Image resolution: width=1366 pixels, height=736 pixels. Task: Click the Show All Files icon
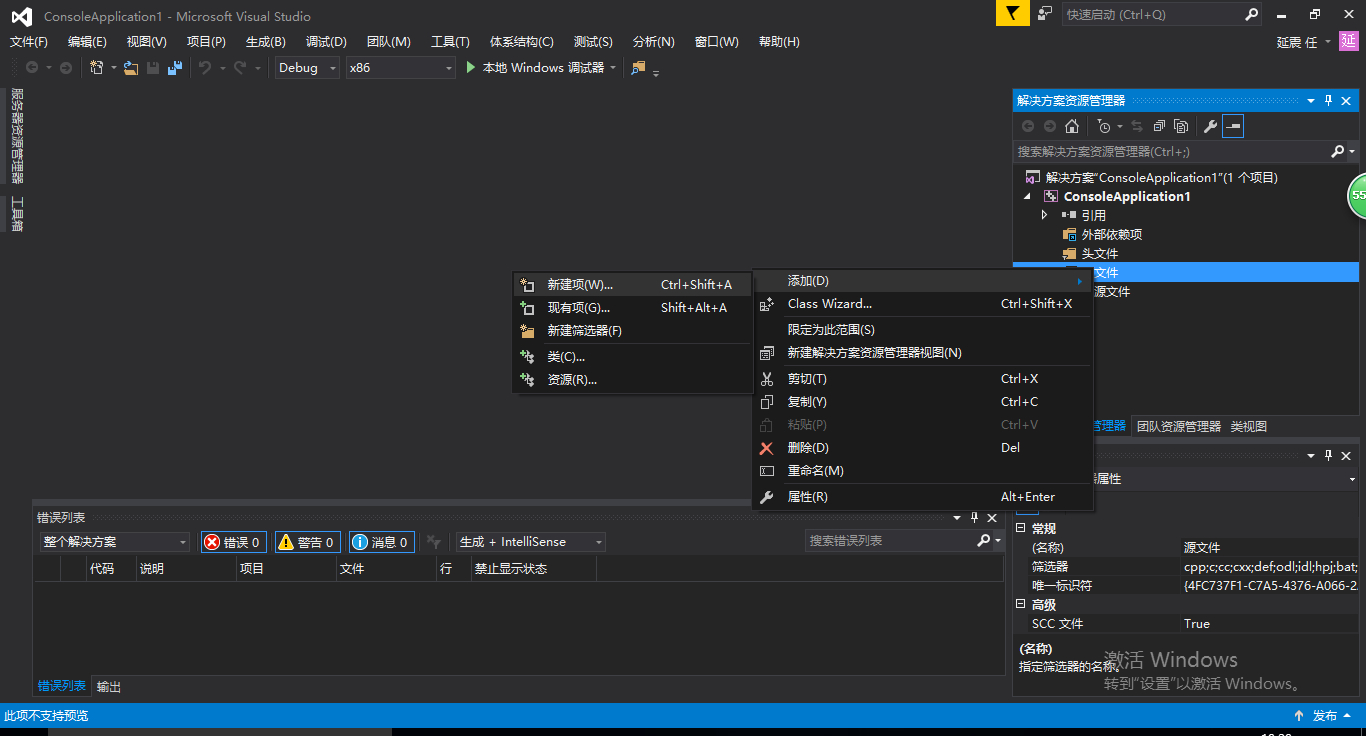pos(1181,126)
